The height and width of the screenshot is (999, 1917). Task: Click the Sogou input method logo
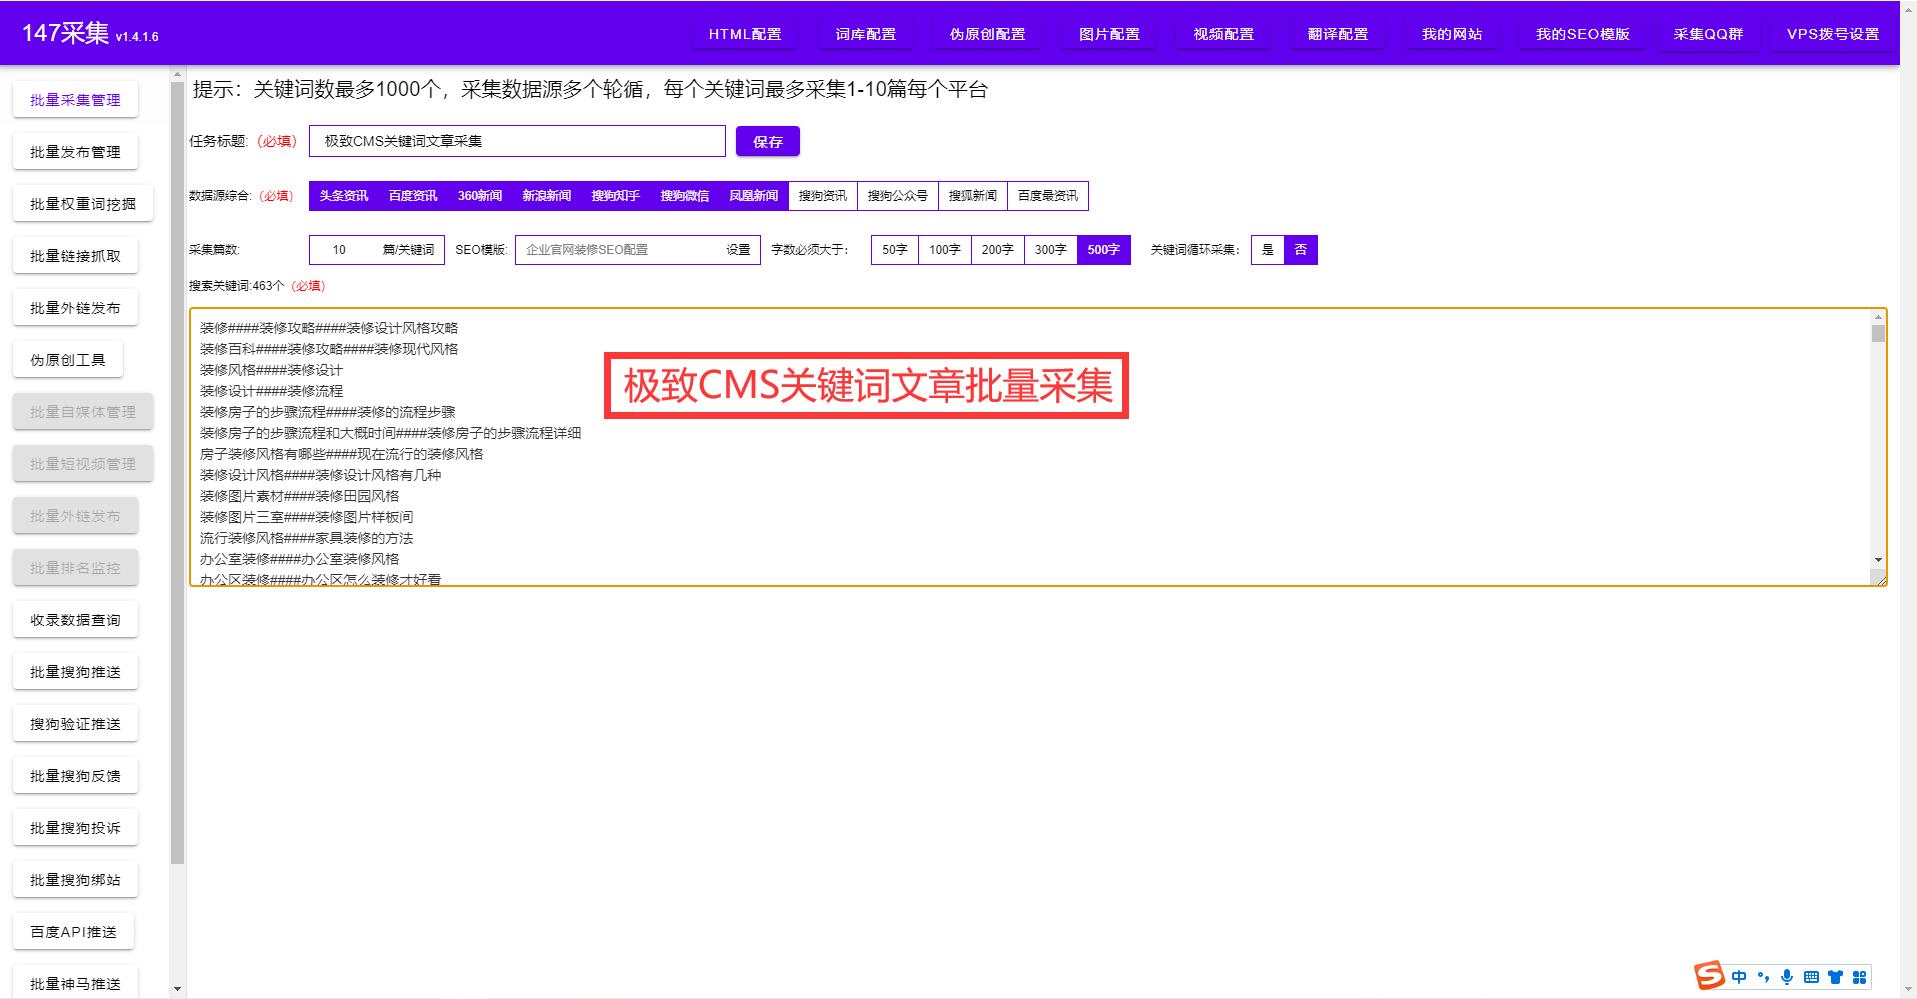[1710, 976]
